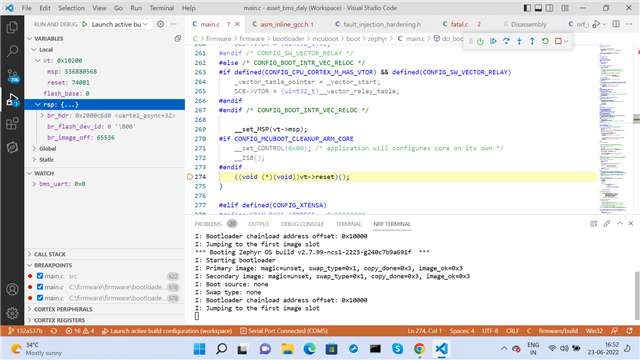This screenshot has height=360, width=640.
Task: Open launch.json with the gear icon
Action: coord(160,24)
